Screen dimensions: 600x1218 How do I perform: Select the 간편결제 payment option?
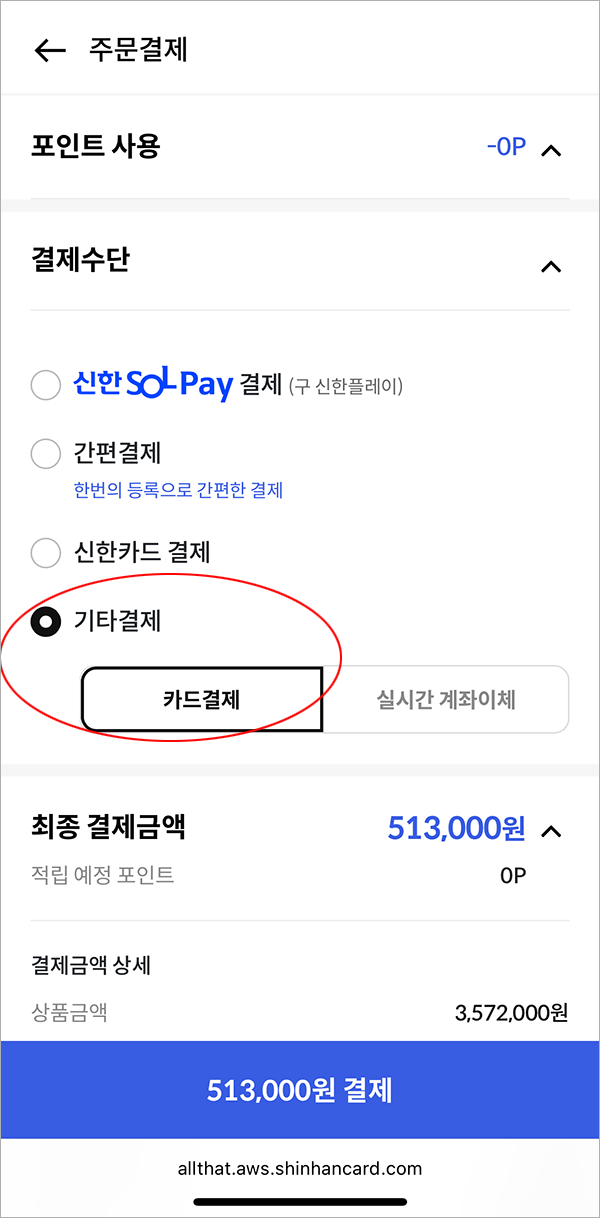pyautogui.click(x=45, y=453)
